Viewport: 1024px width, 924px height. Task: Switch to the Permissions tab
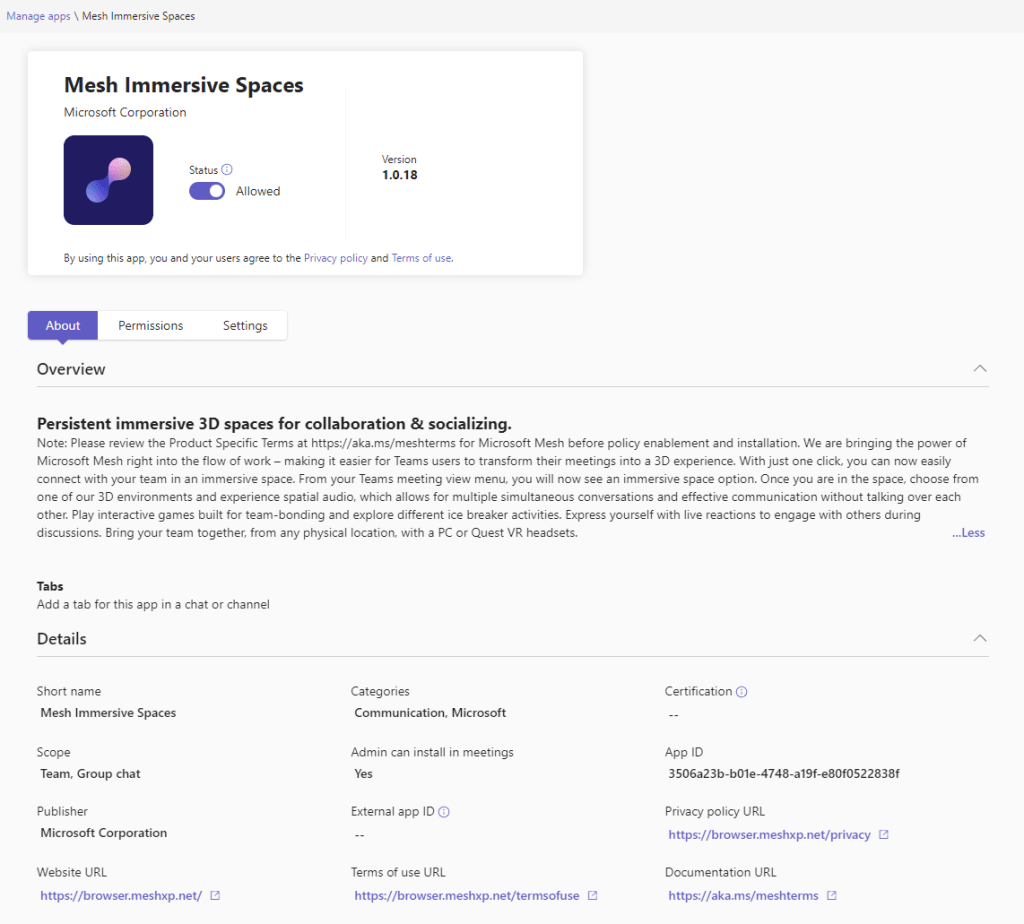(x=151, y=326)
